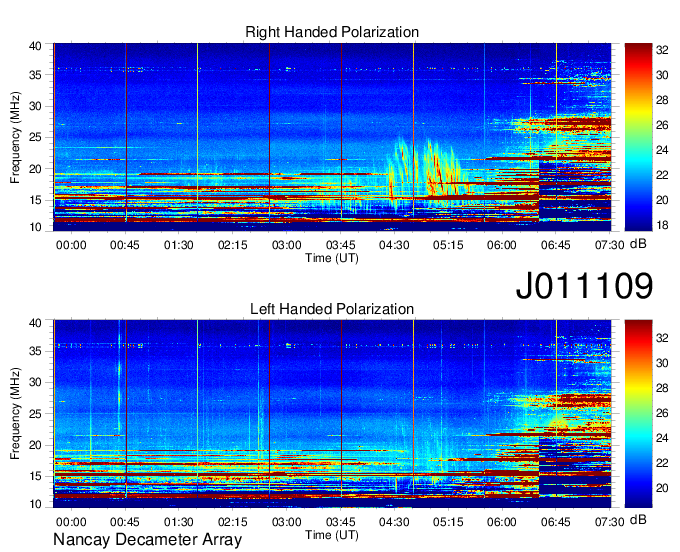The height and width of the screenshot is (552, 680).
Task: Click 07:30 time tick under bottom plot
Action: click(x=609, y=522)
